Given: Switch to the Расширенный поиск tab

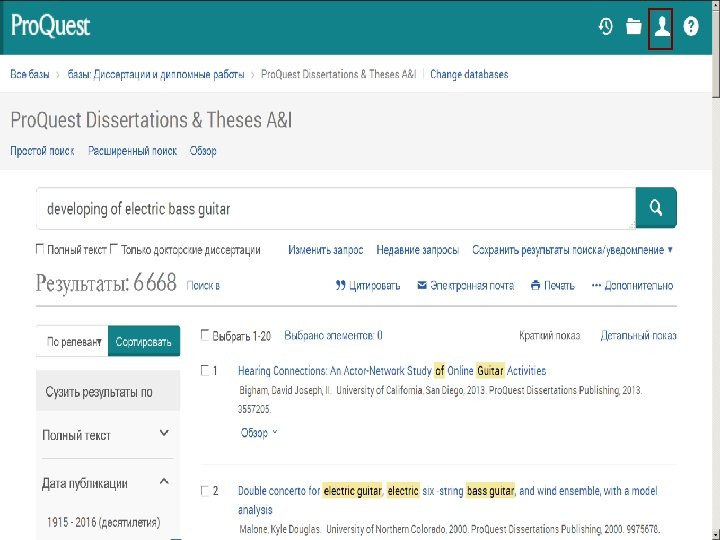Looking at the screenshot, I should pos(132,151).
